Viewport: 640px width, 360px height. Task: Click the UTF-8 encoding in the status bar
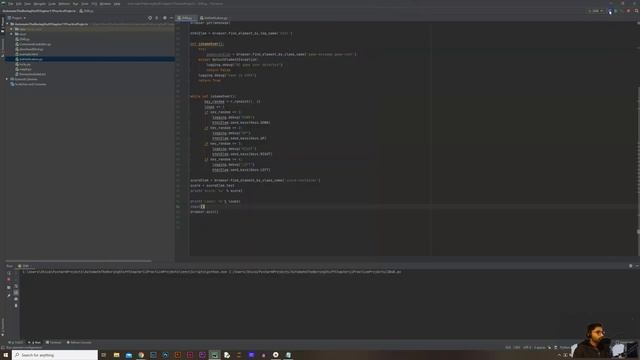pyautogui.click(x=527, y=347)
